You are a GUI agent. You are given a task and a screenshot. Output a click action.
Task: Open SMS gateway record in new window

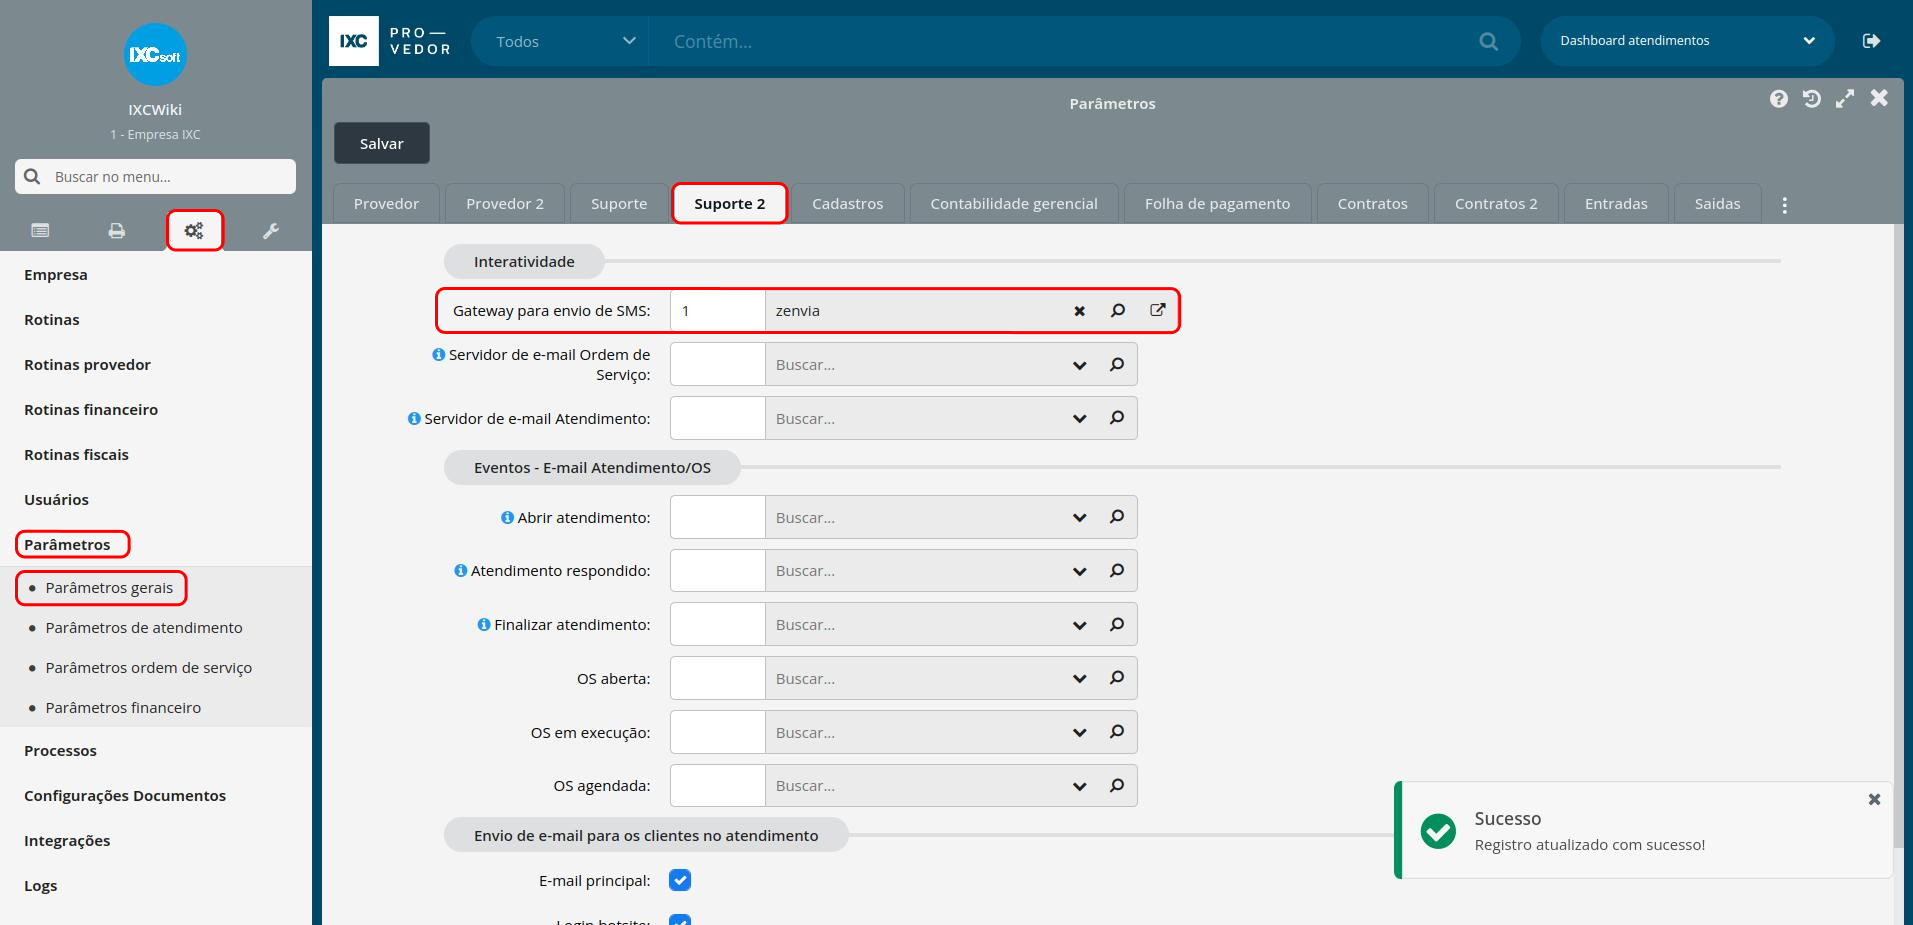(x=1157, y=310)
